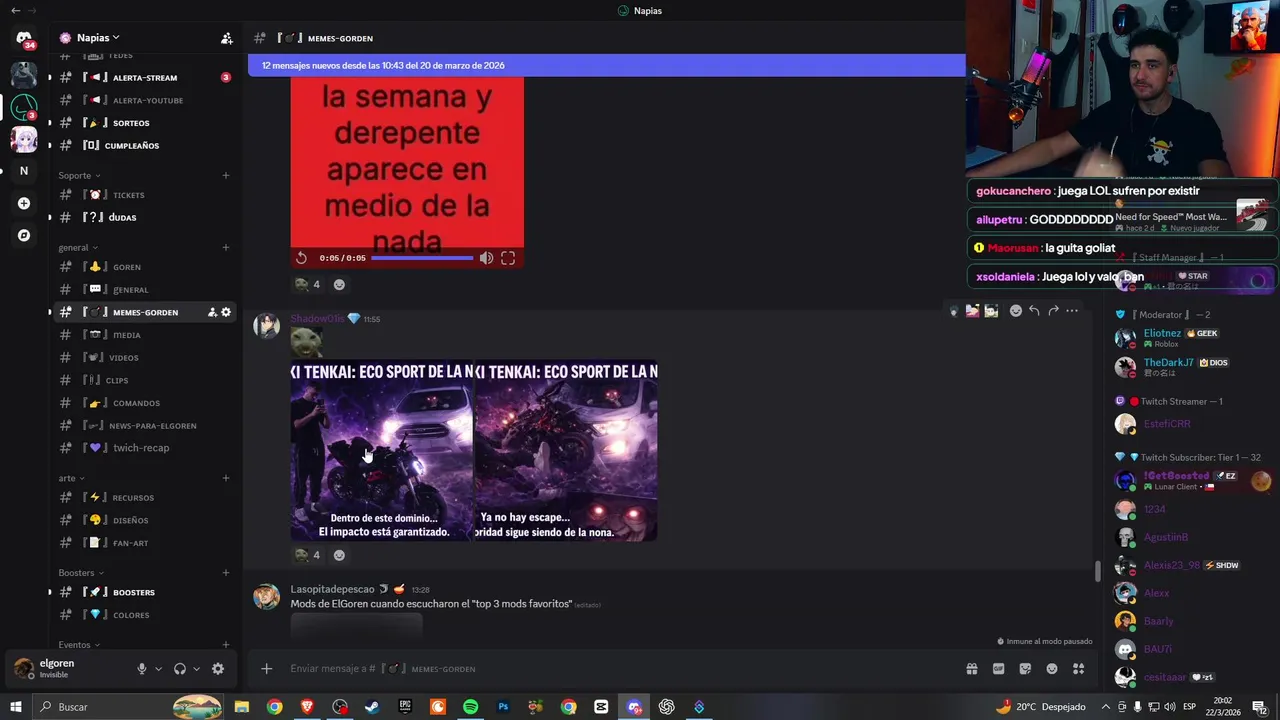The image size is (1280, 720).
Task: Open the Discover servers compass icon
Action: click(24, 236)
